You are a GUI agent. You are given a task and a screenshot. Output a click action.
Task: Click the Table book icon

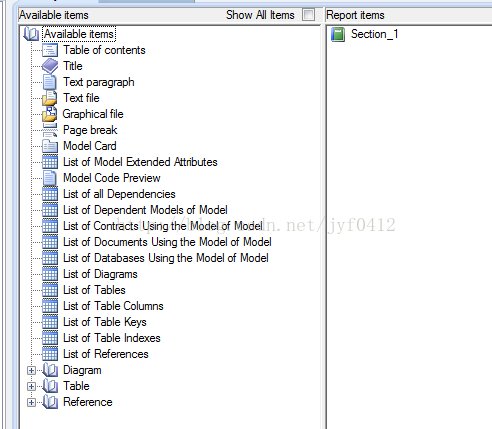point(50,386)
